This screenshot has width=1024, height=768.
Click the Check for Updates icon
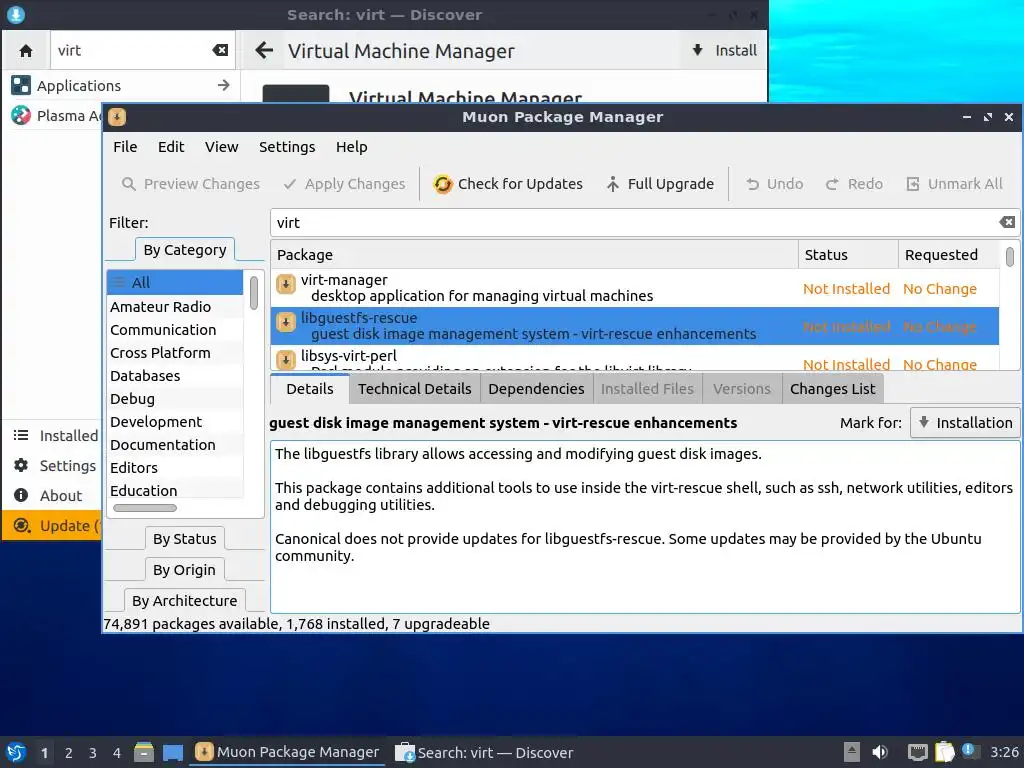tap(442, 184)
